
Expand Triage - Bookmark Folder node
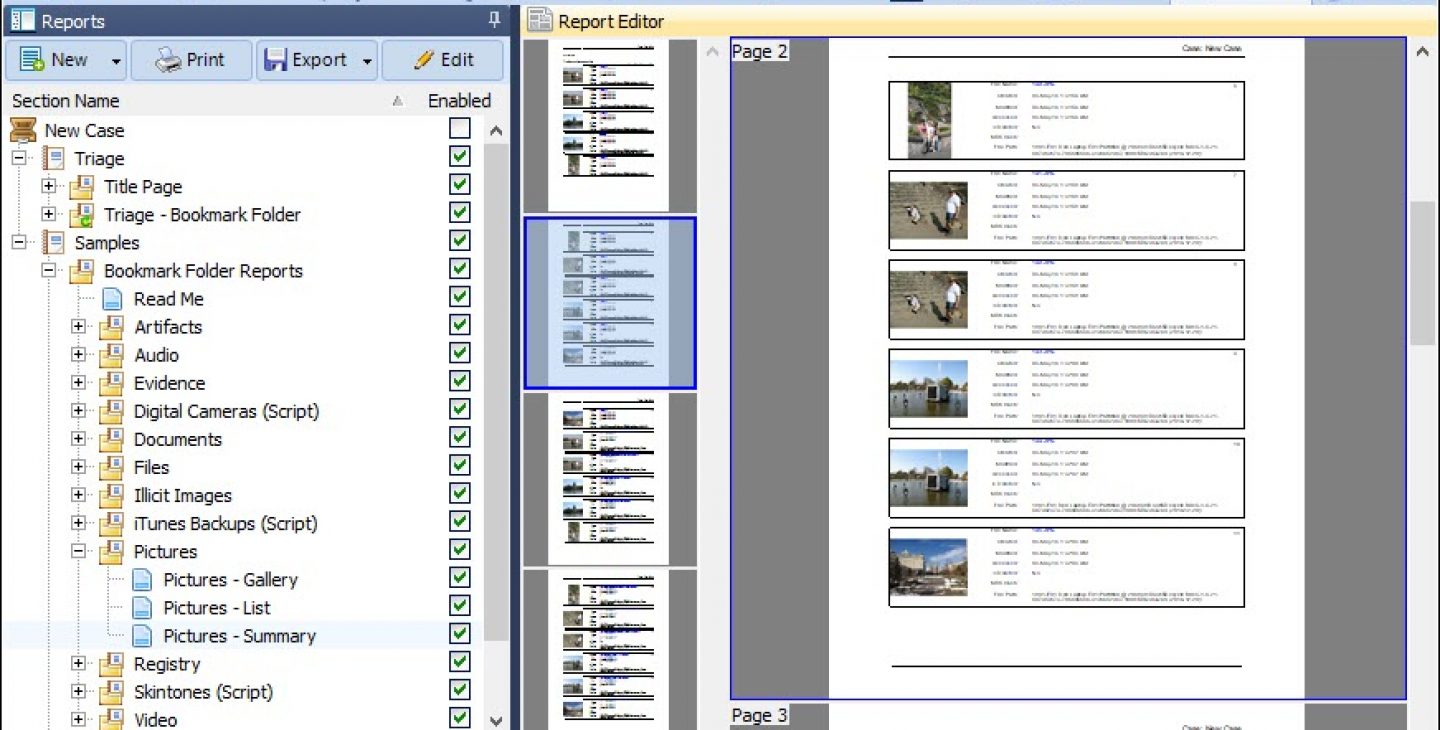(x=48, y=214)
